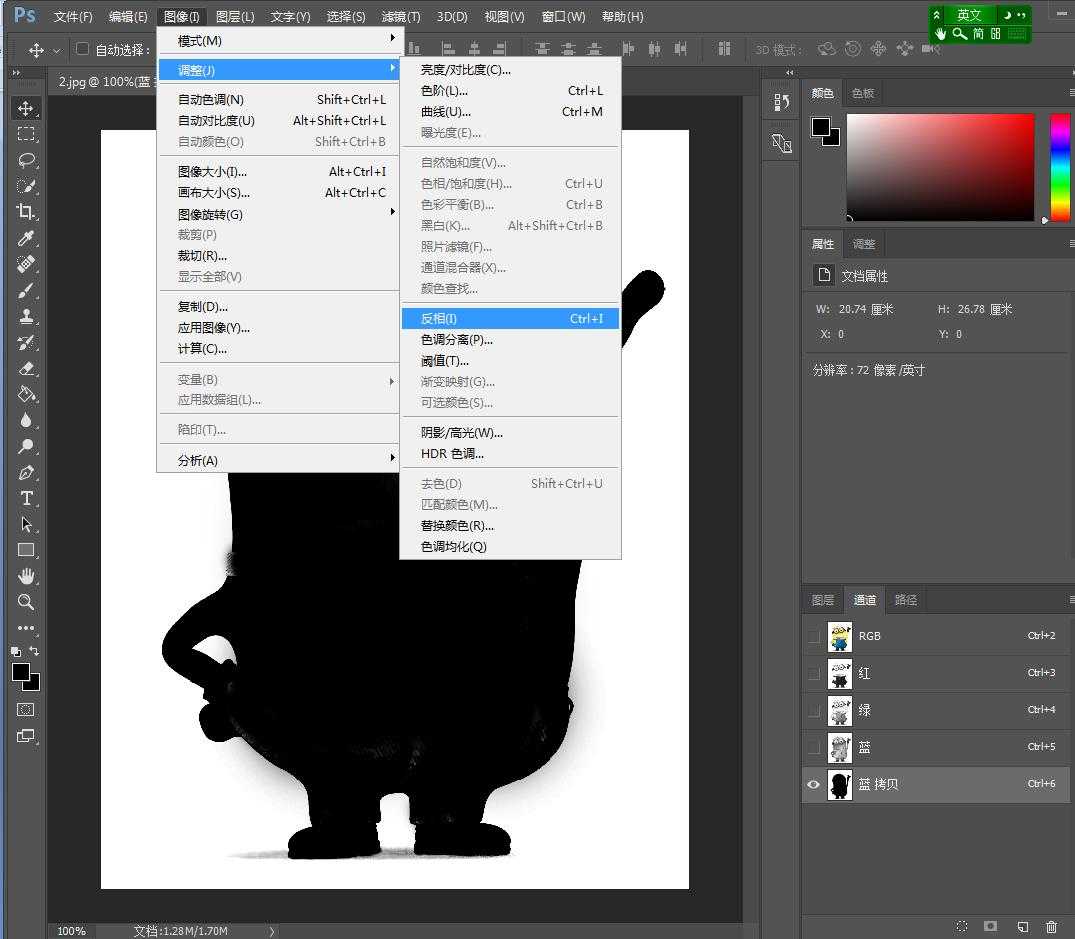Choose 图像大小(I)... command
The width and height of the screenshot is (1075, 939).
click(278, 171)
